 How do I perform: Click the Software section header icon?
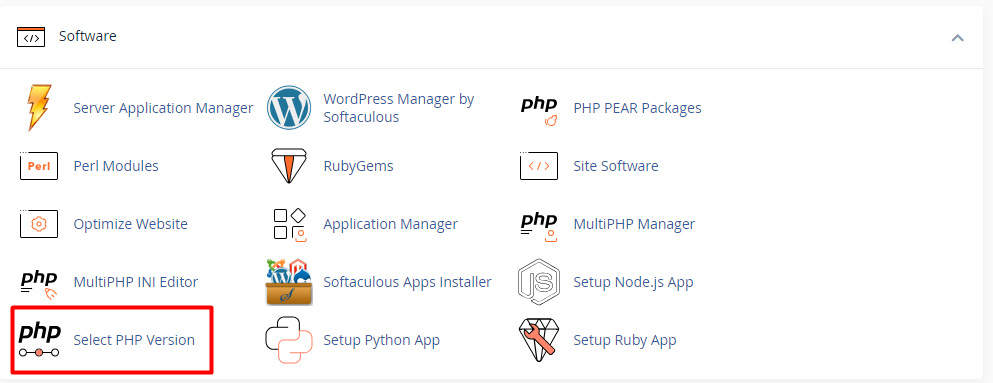pyautogui.click(x=31, y=37)
